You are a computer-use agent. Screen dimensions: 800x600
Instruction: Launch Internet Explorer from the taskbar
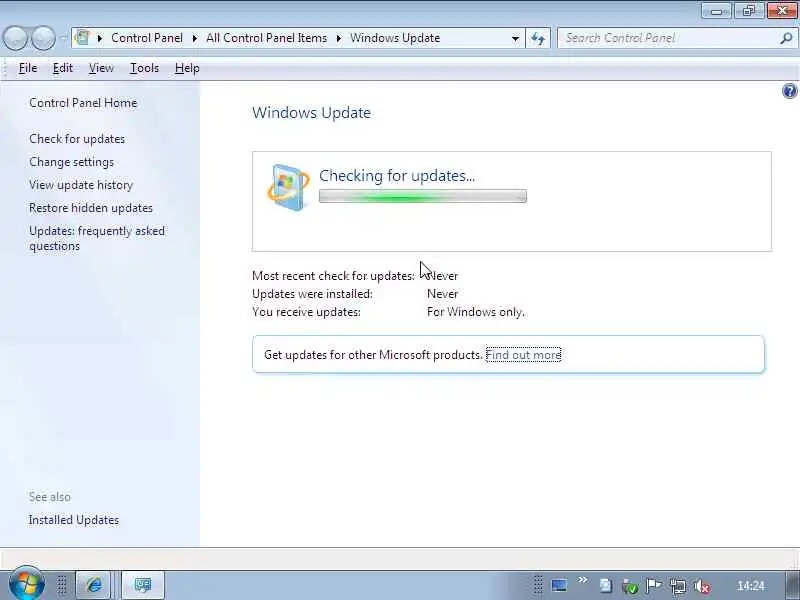(93, 585)
